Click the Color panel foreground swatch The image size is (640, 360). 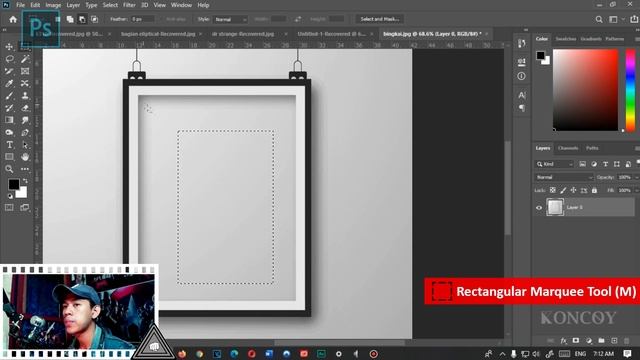[x=540, y=55]
